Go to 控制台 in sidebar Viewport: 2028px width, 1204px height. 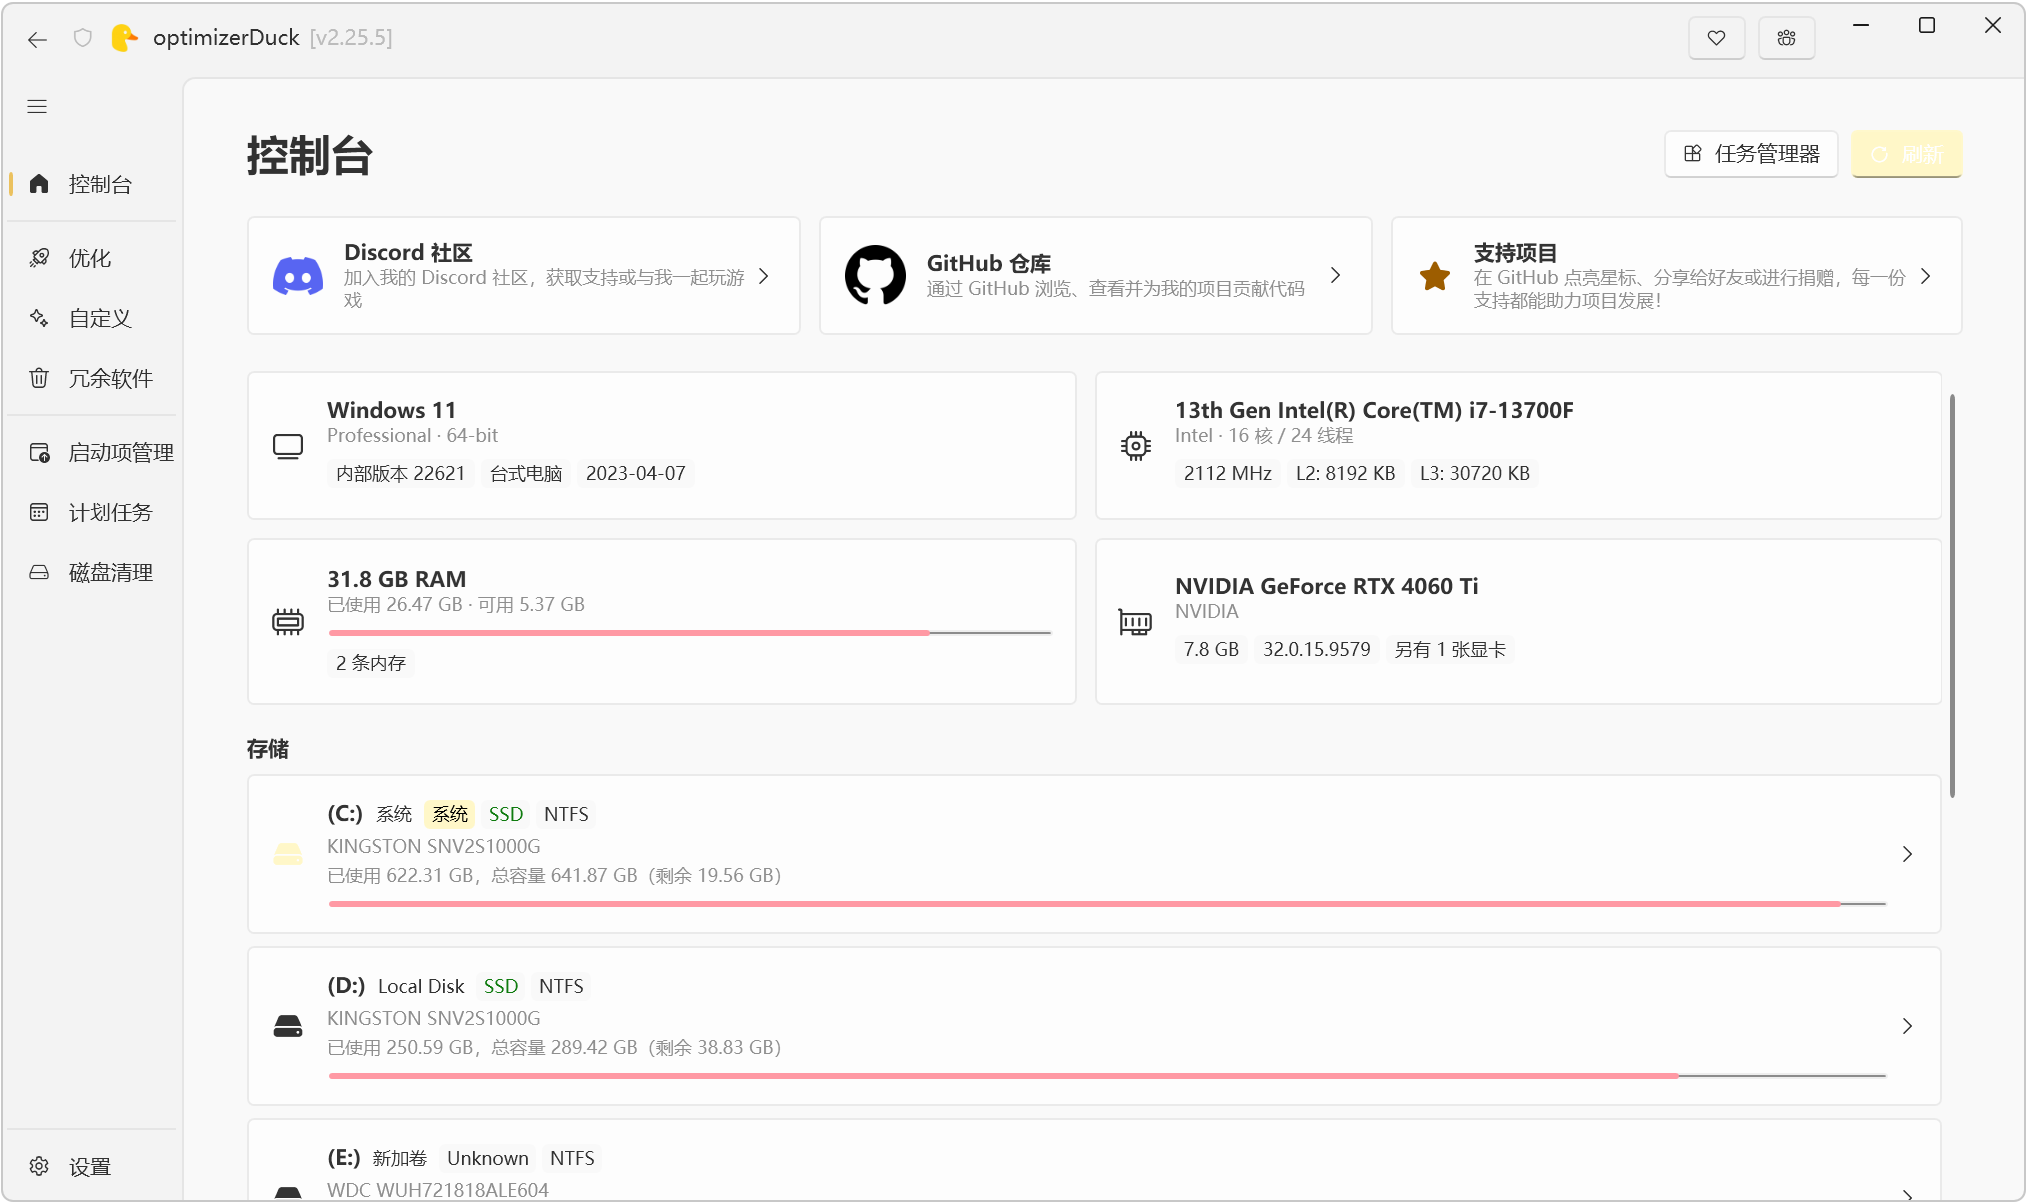click(92, 184)
